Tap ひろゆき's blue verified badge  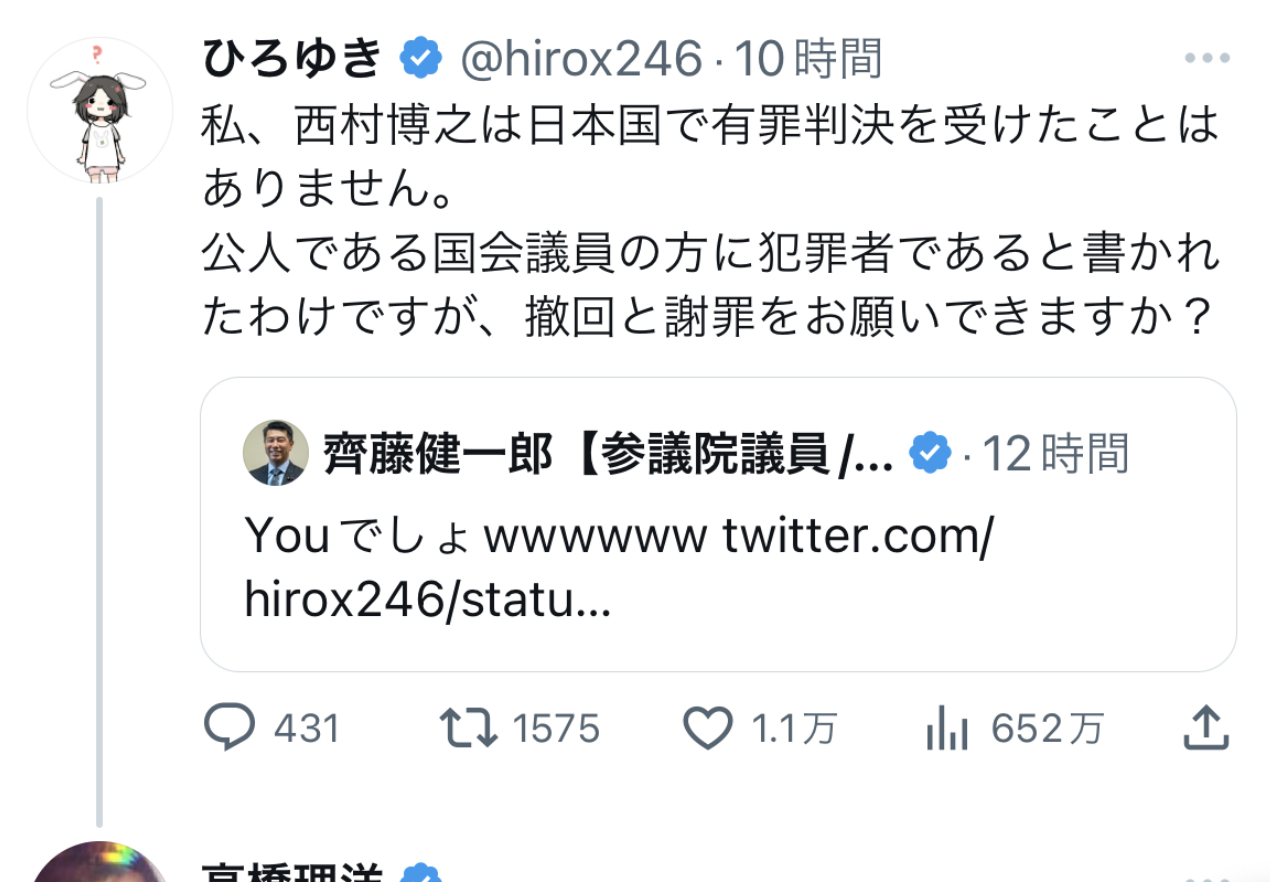(421, 59)
